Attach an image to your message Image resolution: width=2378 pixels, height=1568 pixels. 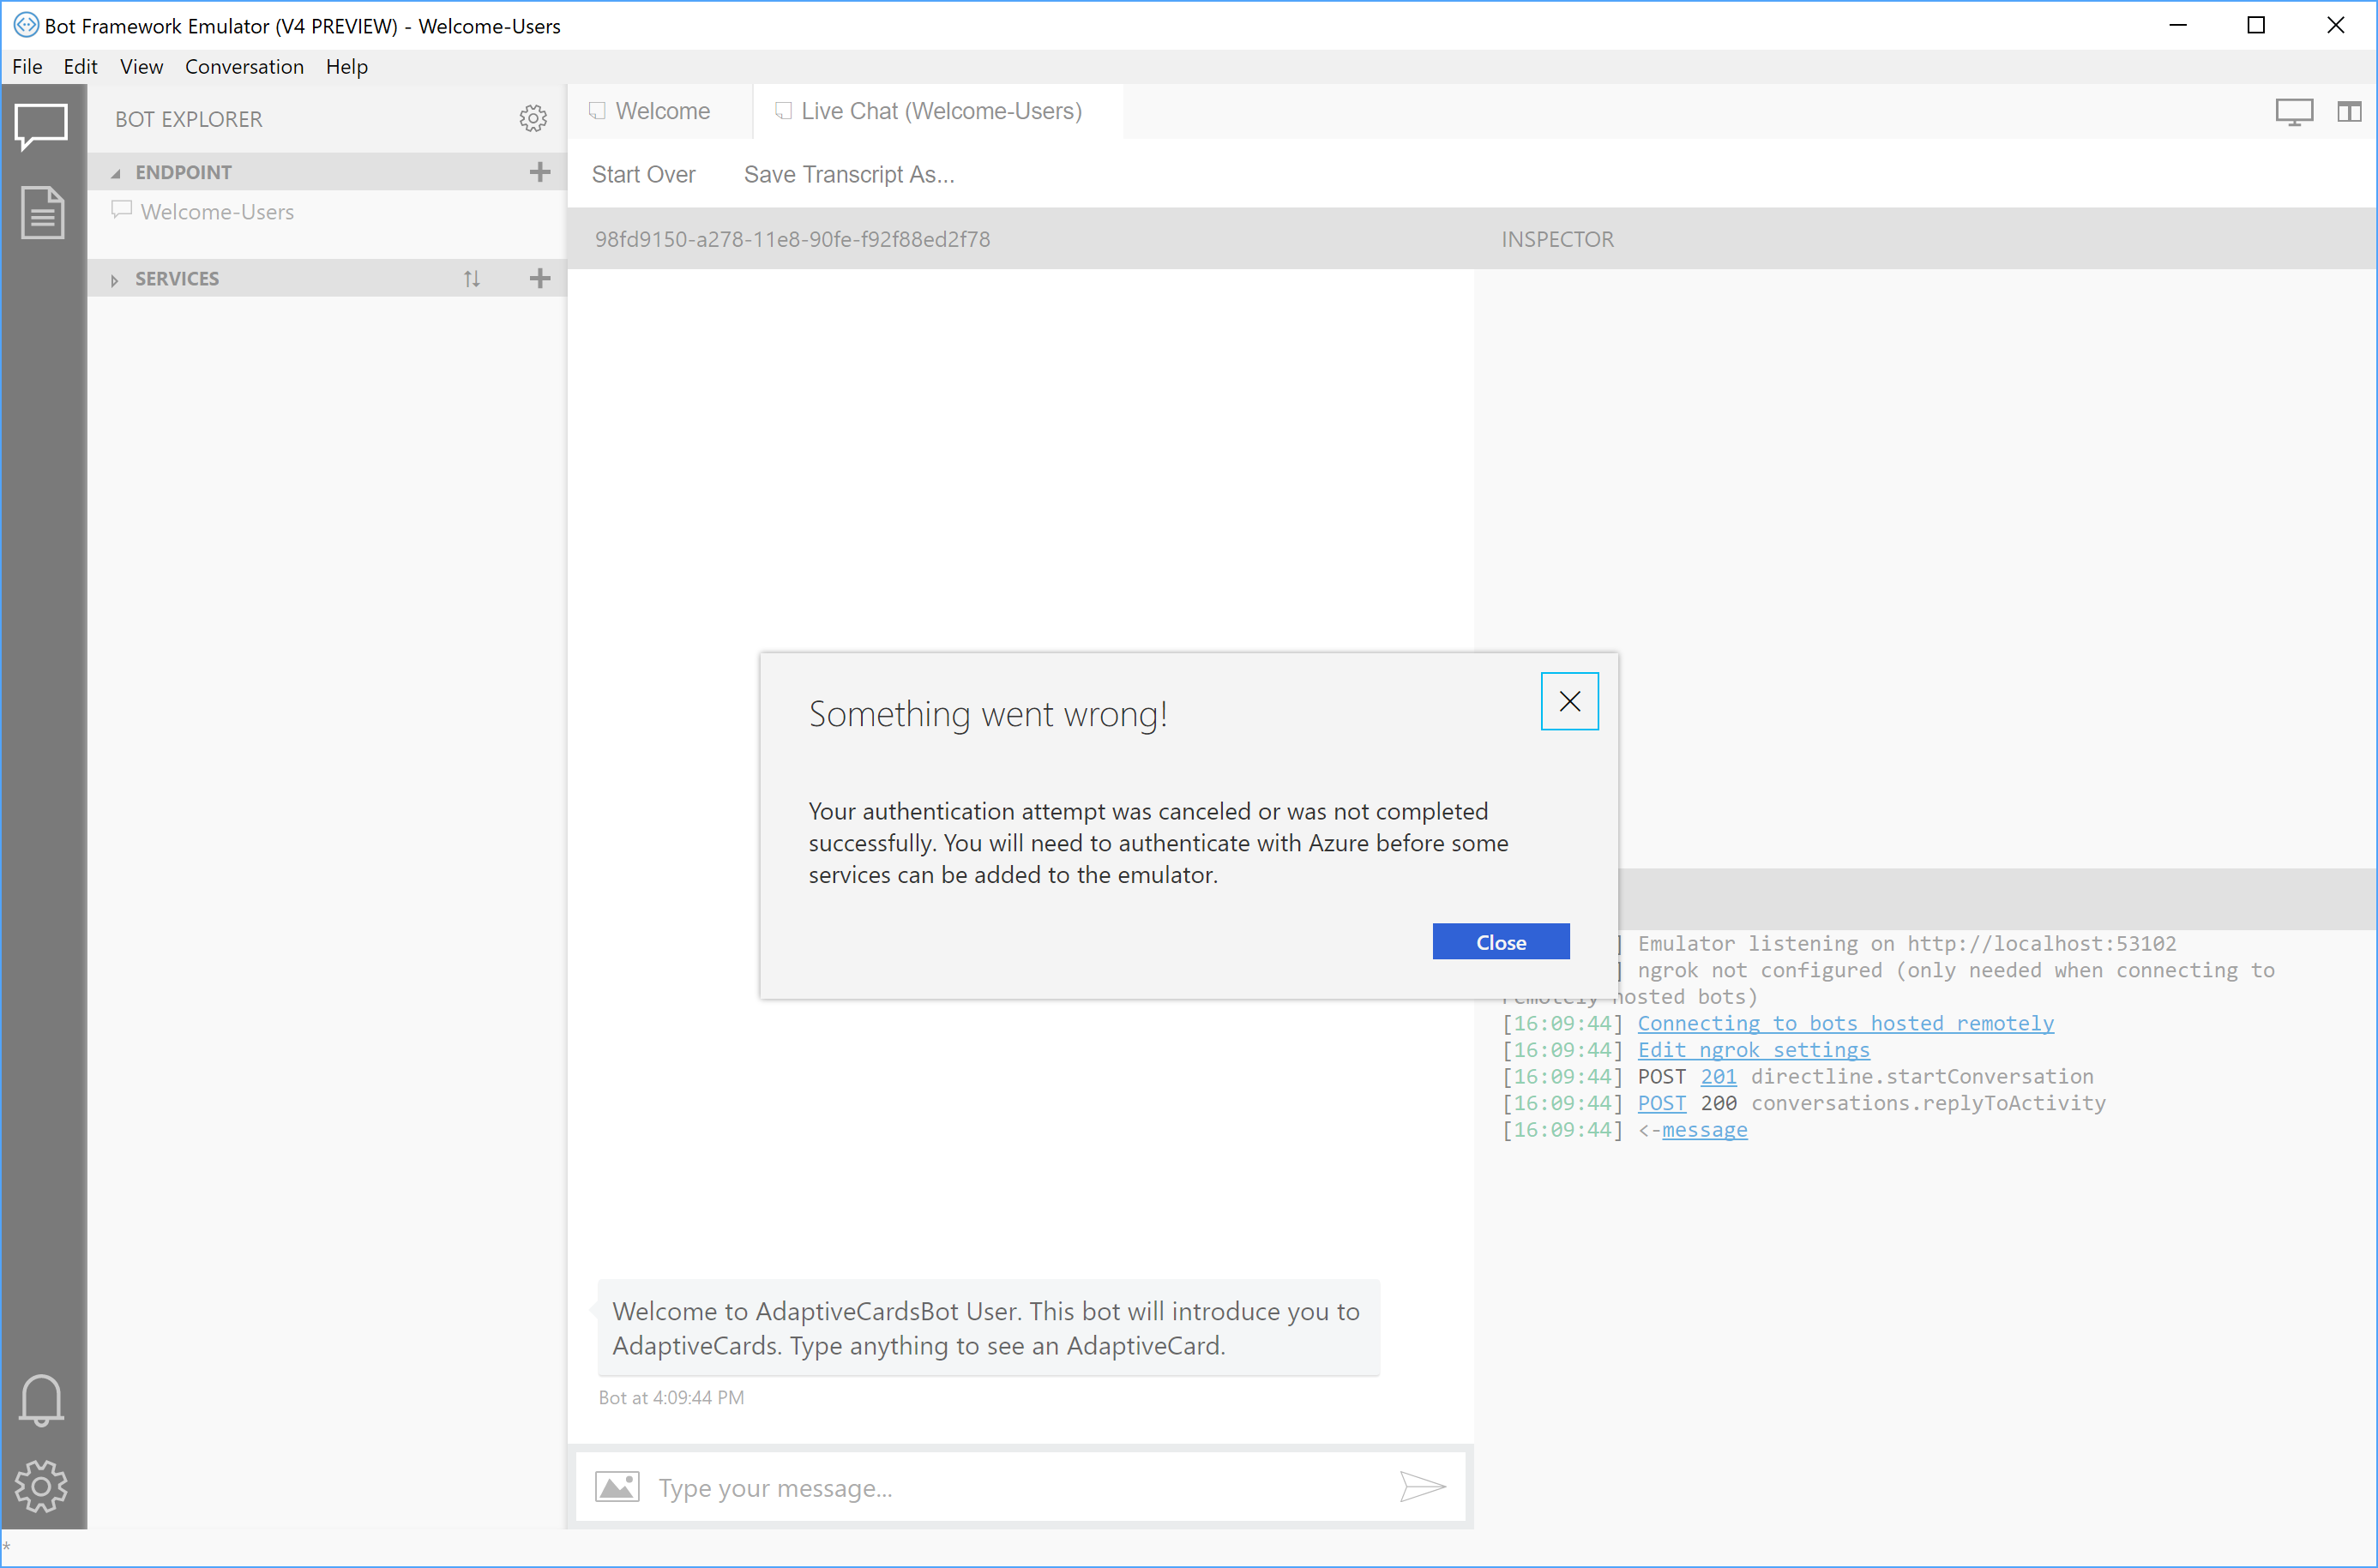617,1486
